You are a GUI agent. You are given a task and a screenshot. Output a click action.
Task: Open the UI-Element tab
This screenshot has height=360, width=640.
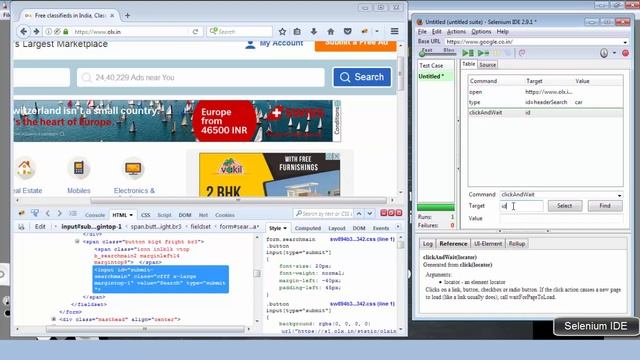488,244
